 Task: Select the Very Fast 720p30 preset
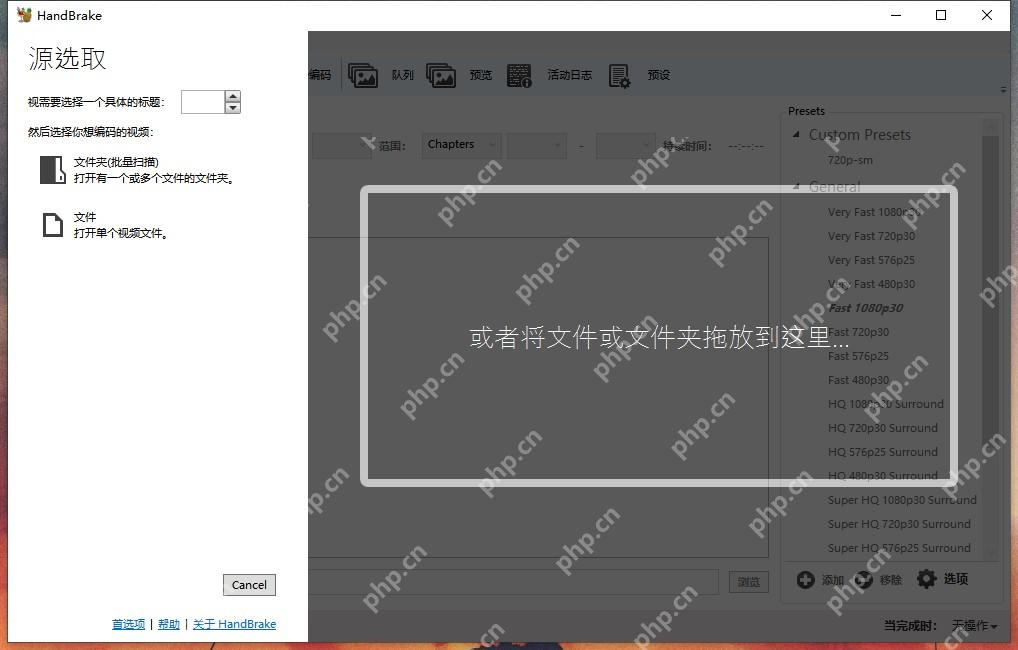871,236
